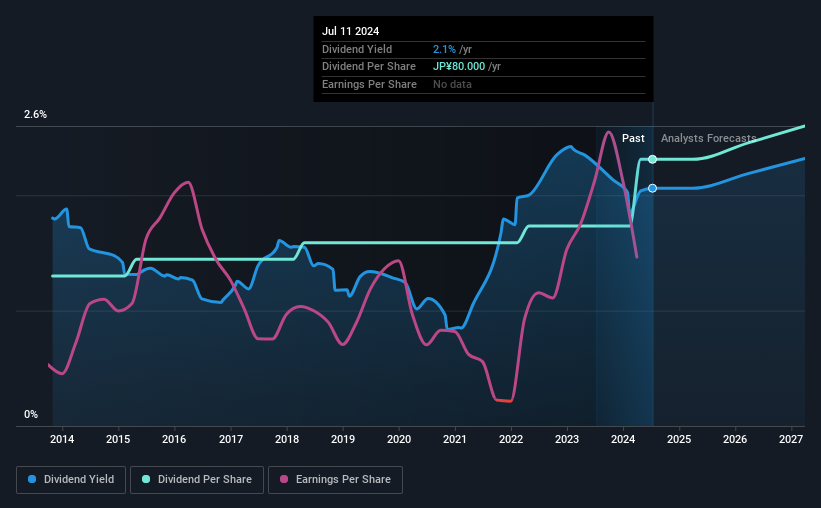Viewport: 821px width, 508px height.
Task: Click the 2018 x-axis label
Action: (x=286, y=439)
